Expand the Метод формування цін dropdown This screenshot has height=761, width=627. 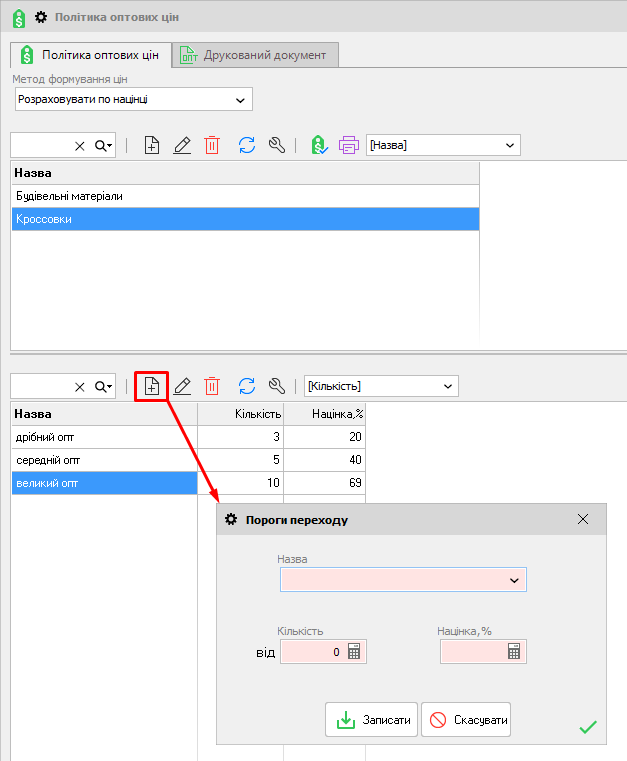[x=239, y=99]
